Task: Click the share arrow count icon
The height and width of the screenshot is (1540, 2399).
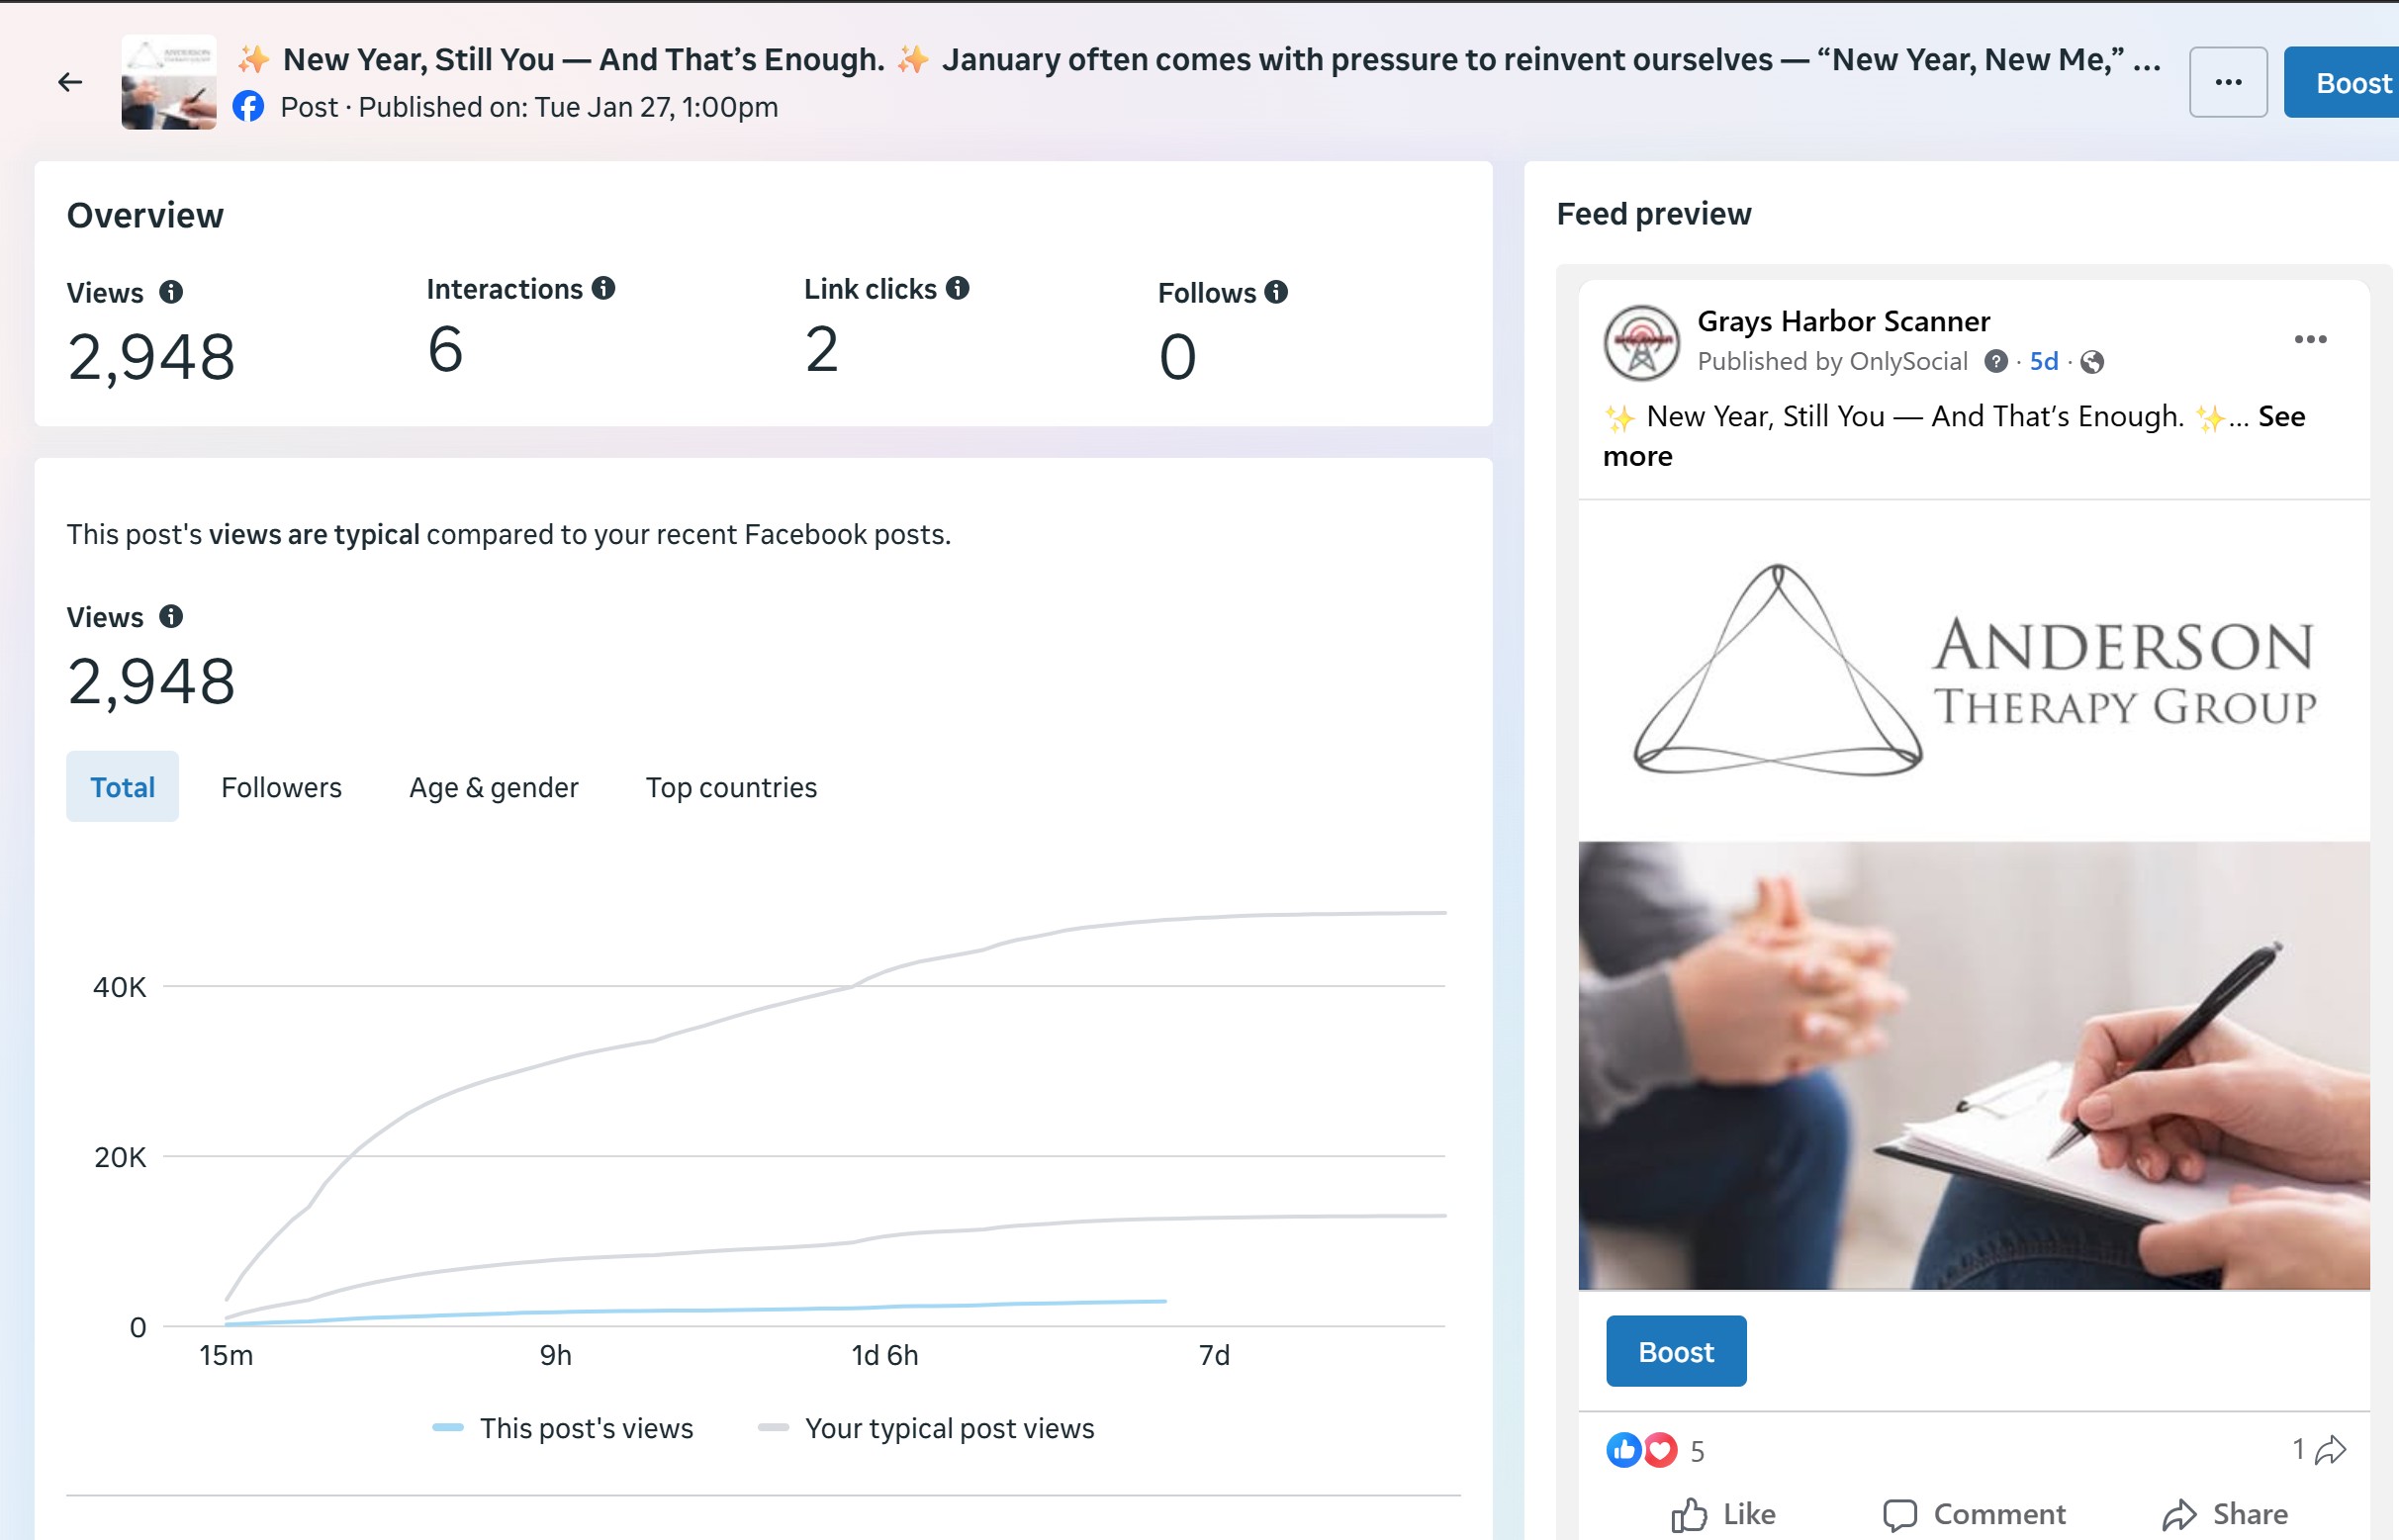Action: [x=2330, y=1449]
